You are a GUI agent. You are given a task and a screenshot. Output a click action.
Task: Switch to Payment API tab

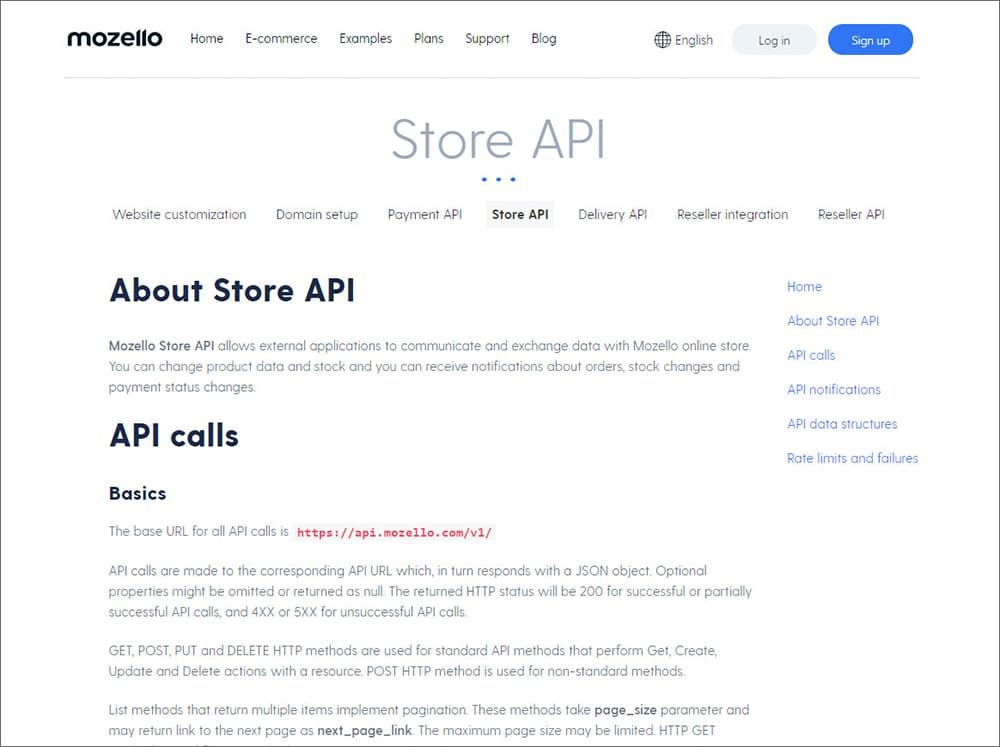point(425,214)
